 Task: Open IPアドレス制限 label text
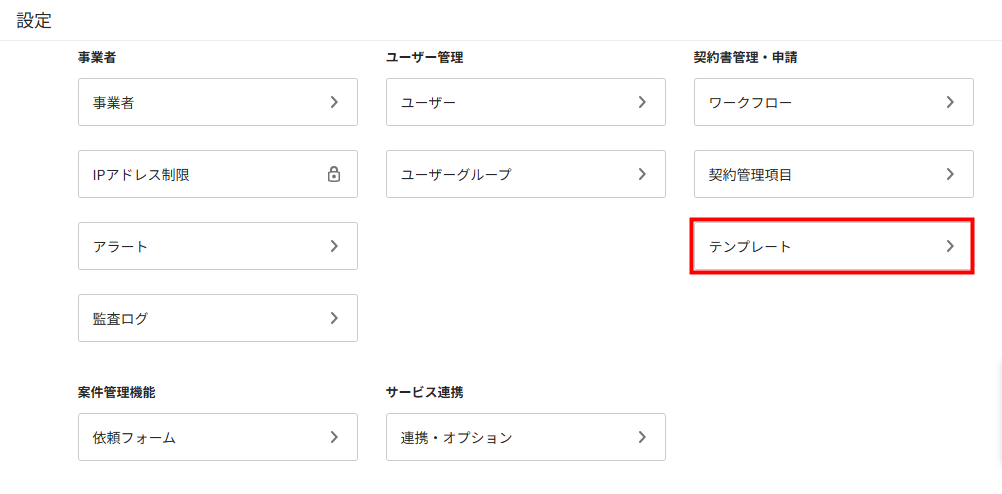[x=141, y=174]
